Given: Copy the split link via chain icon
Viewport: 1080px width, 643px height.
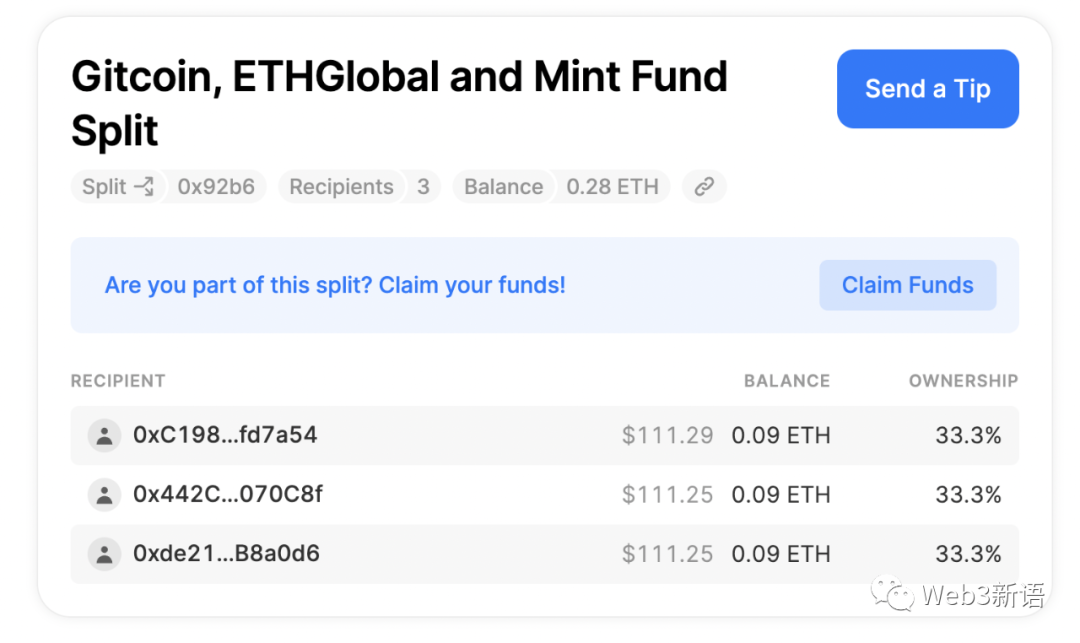Looking at the screenshot, I should pyautogui.click(x=704, y=187).
